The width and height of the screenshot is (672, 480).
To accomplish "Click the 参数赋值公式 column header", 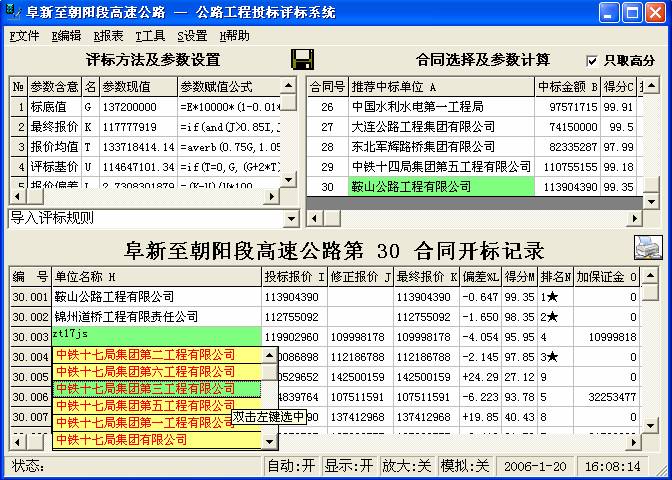I will pos(229,87).
